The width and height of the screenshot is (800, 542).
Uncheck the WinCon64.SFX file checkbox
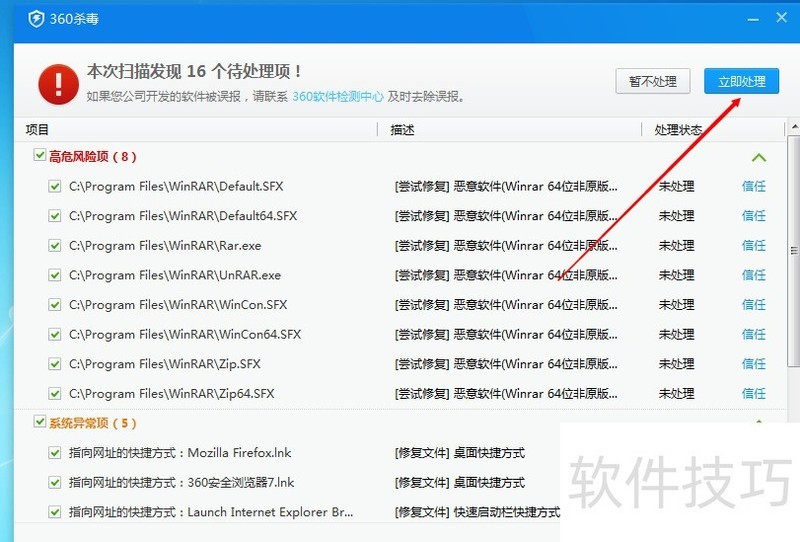[55, 335]
